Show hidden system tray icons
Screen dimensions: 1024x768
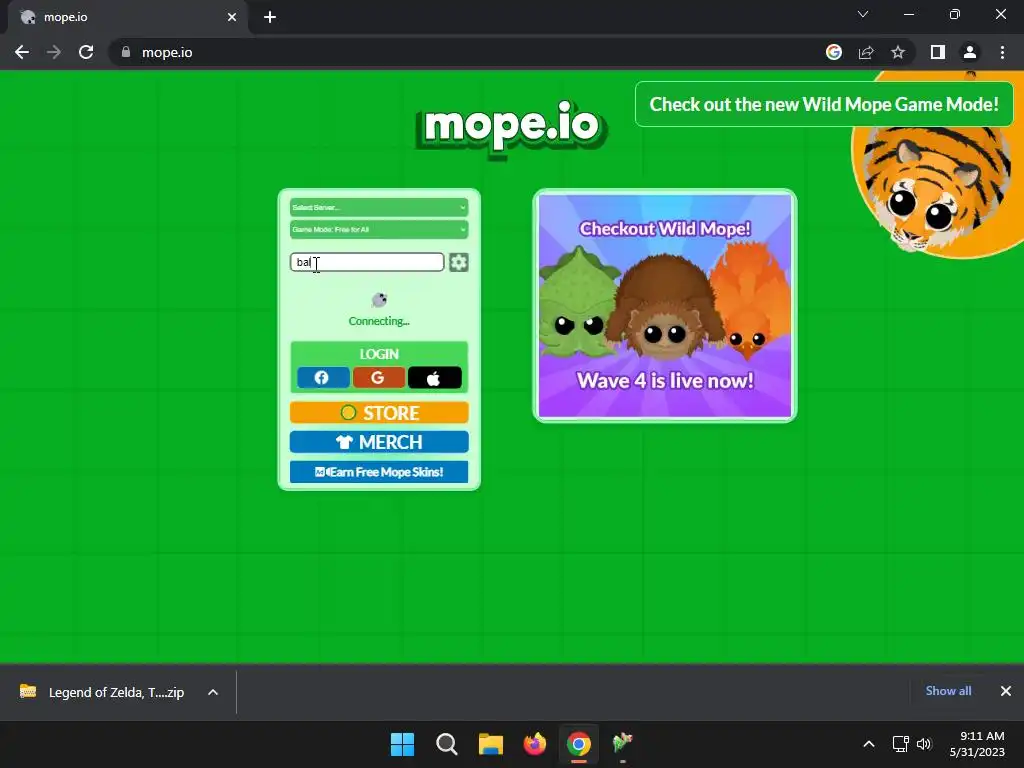coord(869,744)
